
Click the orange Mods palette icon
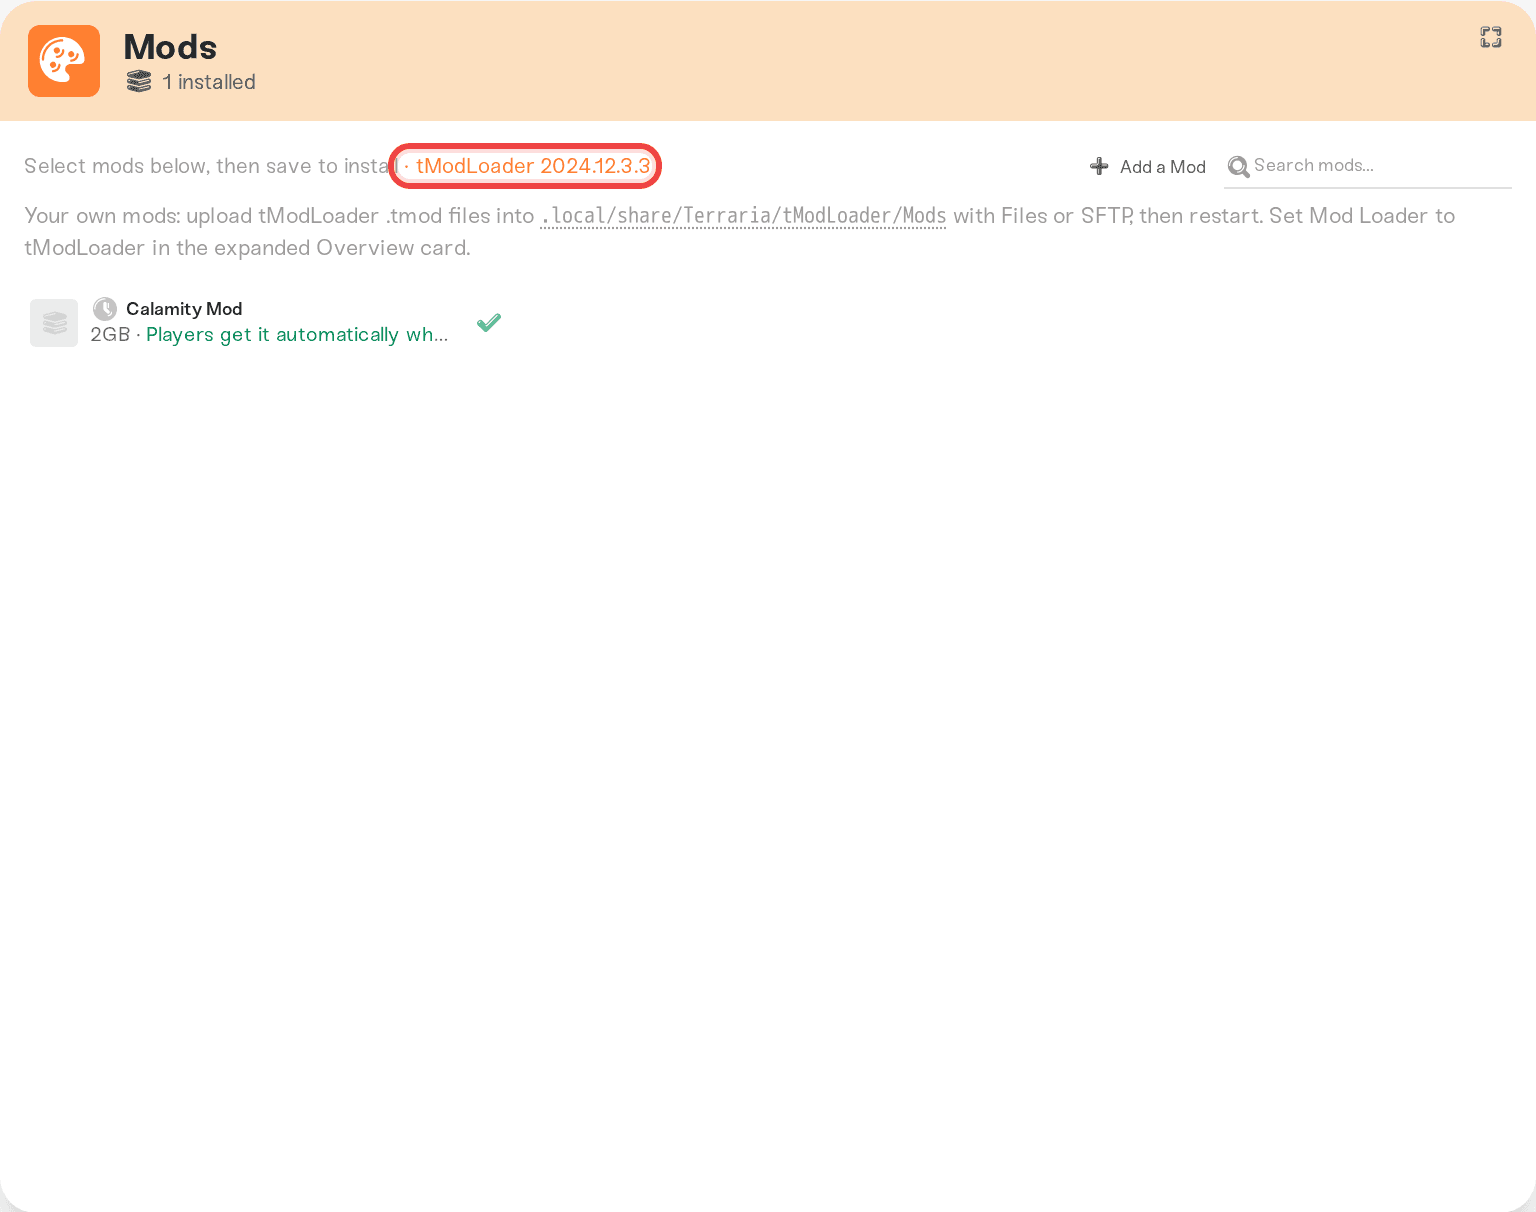(64, 61)
